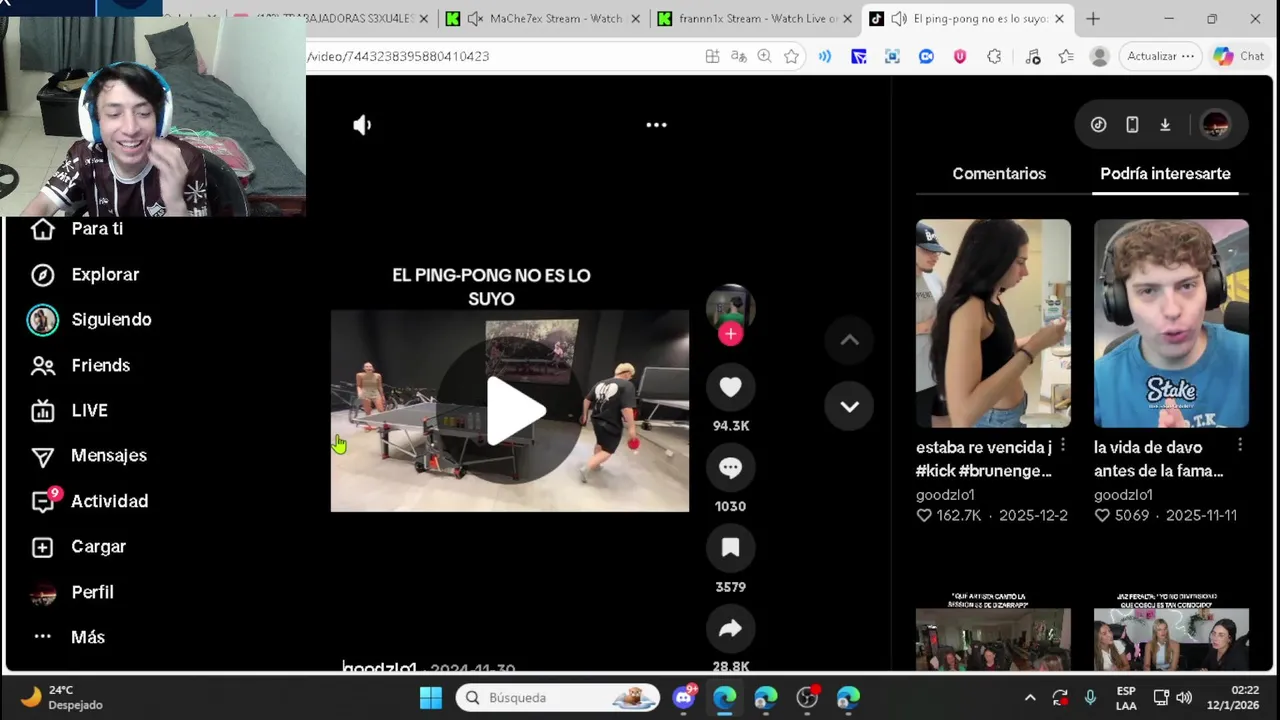This screenshot has height=720, width=1280.
Task: Add page to favorites star icon
Action: tap(791, 56)
